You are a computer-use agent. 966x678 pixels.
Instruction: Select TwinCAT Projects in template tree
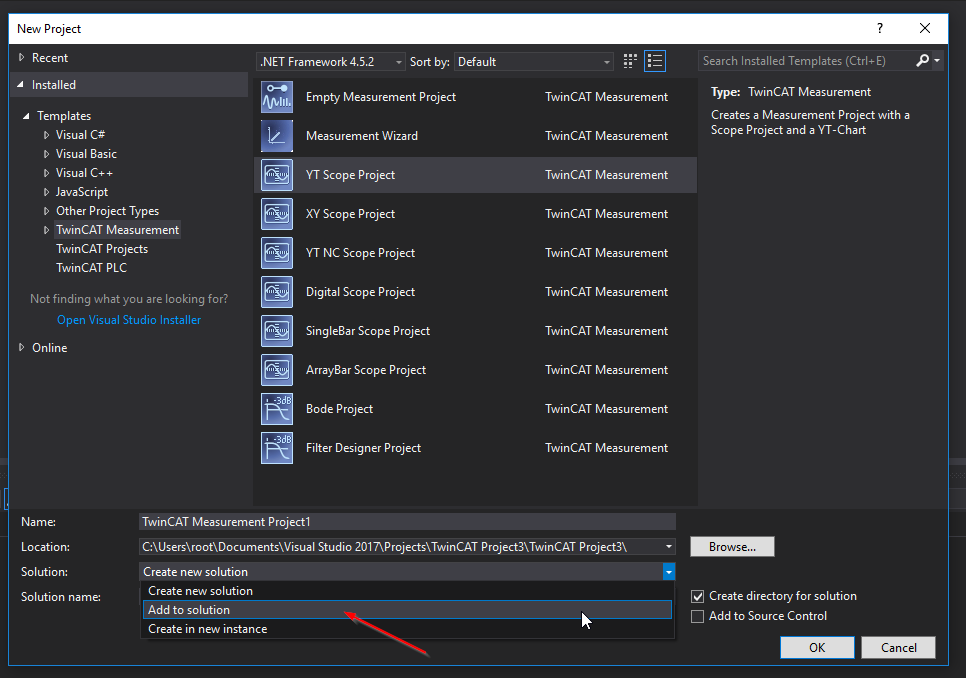tap(102, 249)
